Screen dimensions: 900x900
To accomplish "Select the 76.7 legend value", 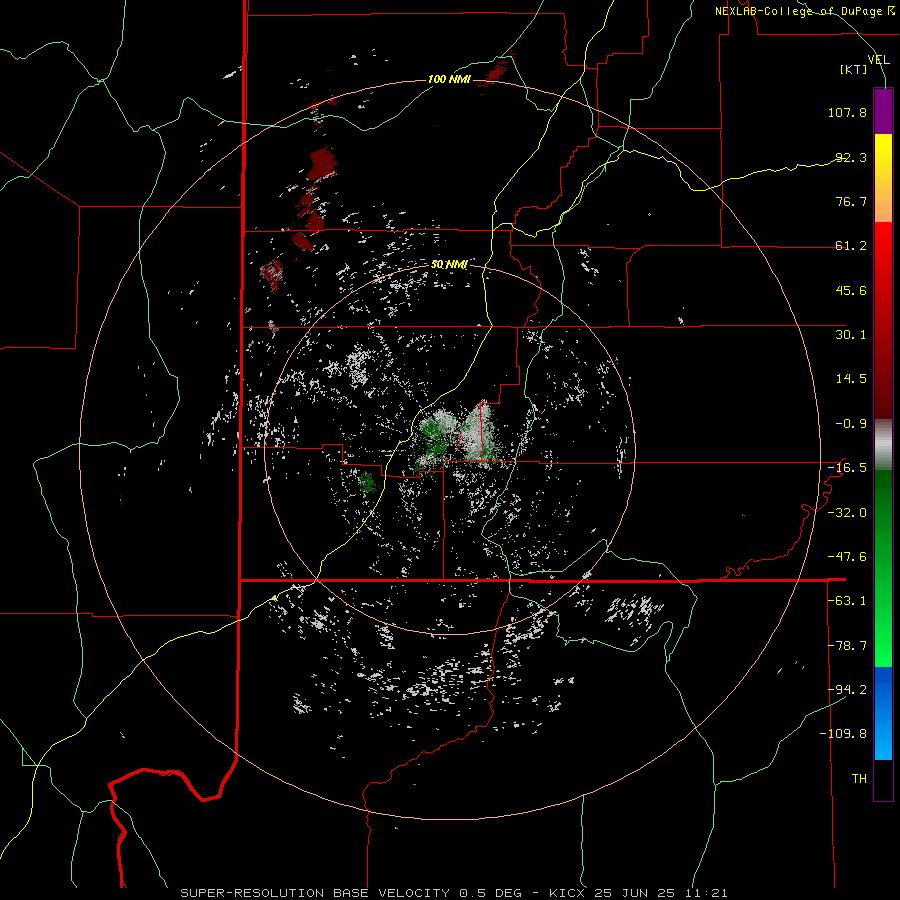I will (851, 201).
